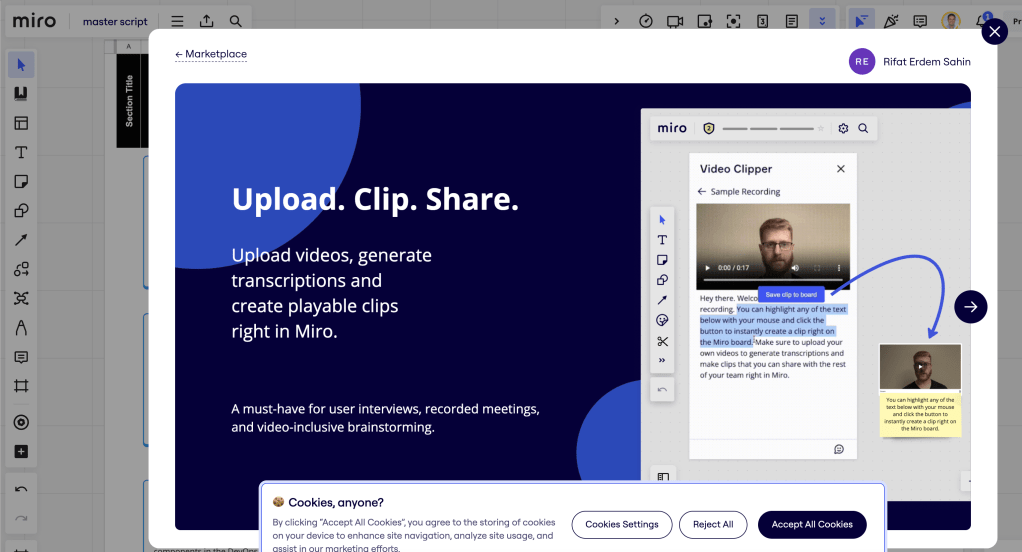Open the user avatar in the top bar

tap(951, 22)
